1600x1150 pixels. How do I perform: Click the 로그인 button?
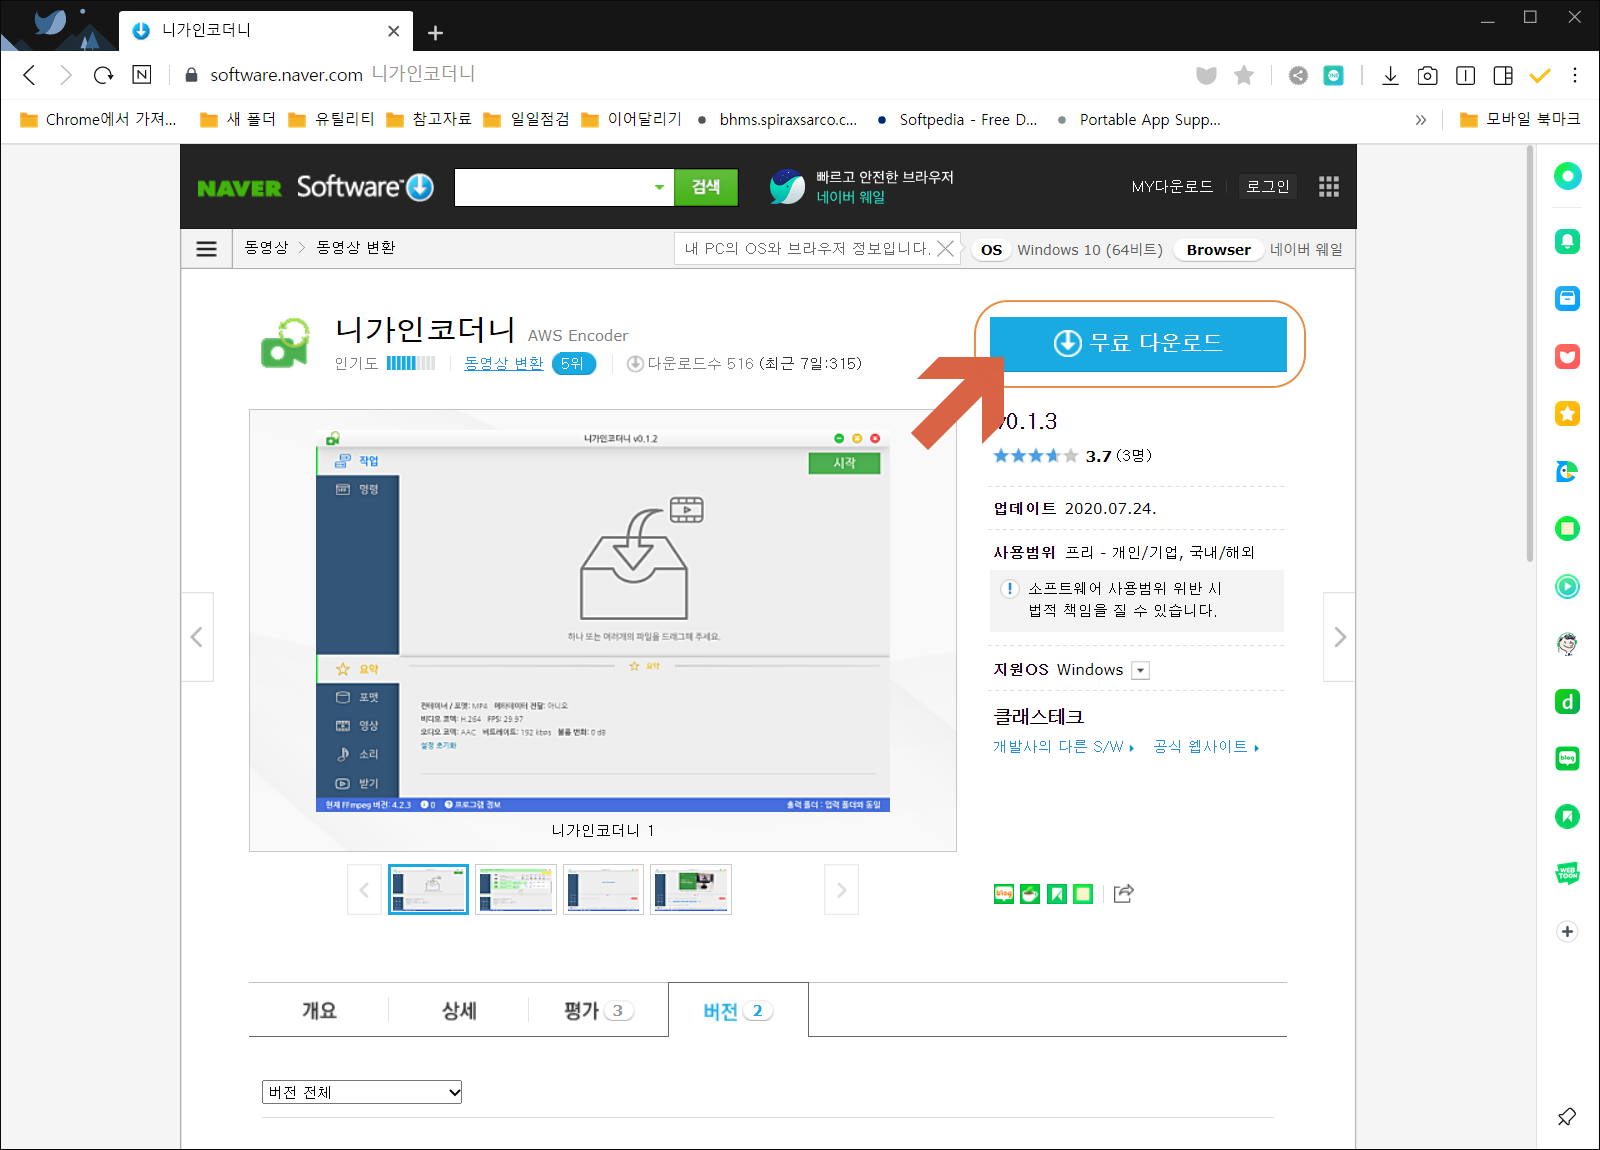(1267, 187)
